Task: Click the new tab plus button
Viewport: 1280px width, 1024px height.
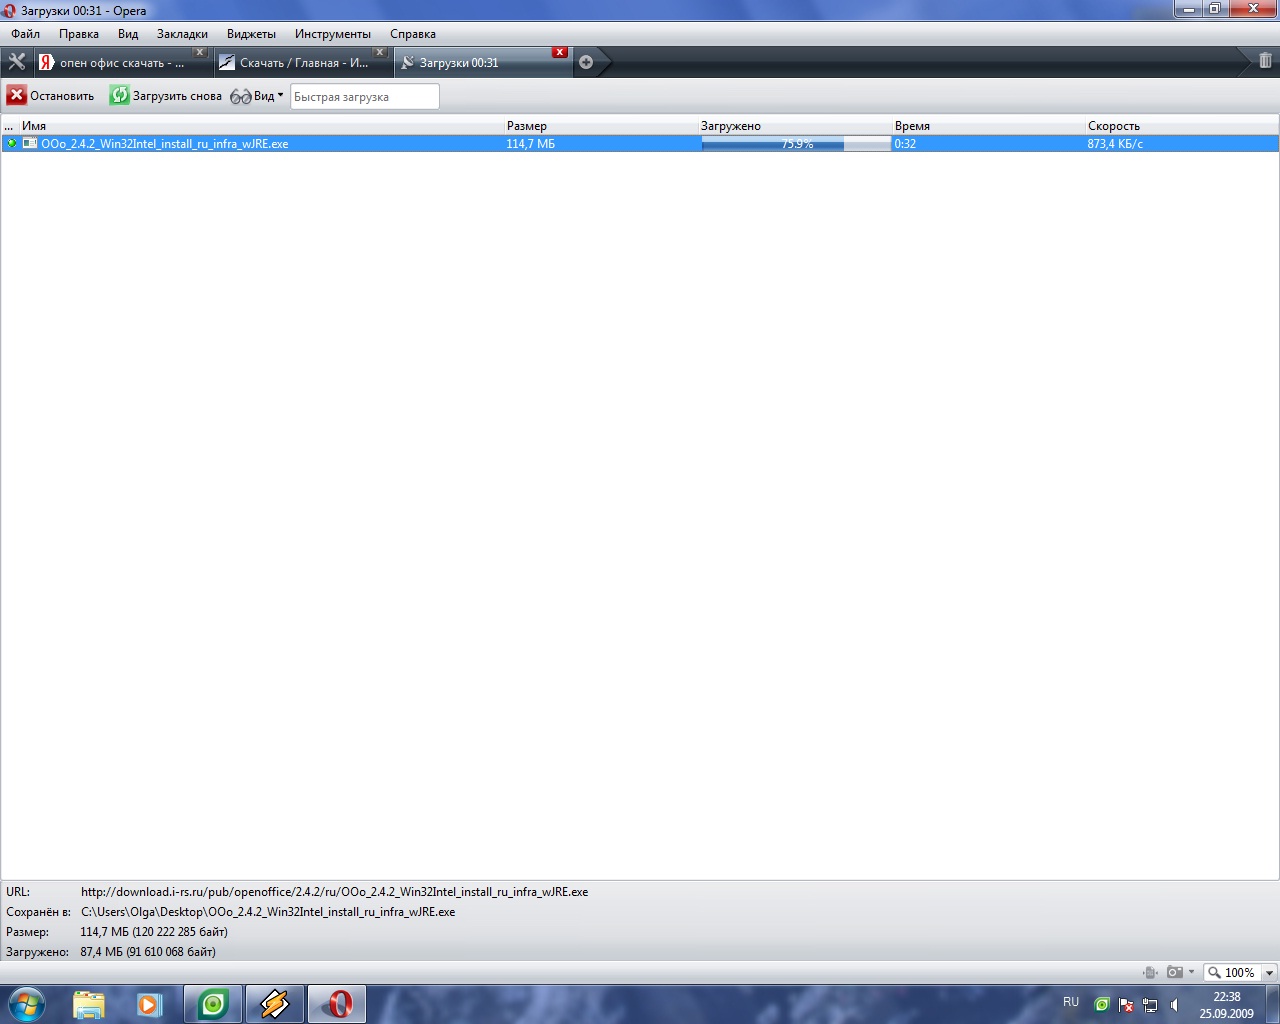Action: [x=586, y=62]
